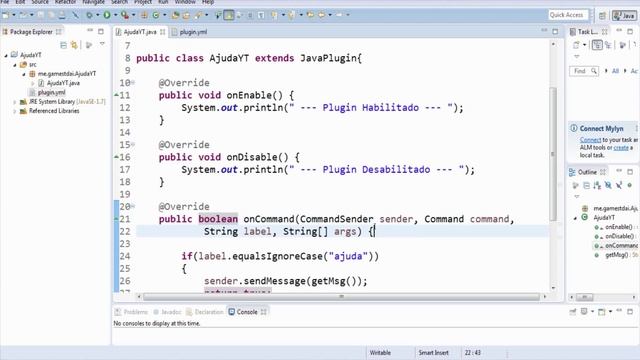Viewport: 640px width, 360px height.
Task: Click the editor horizontal scrollbar thumb
Action: pyautogui.click(x=341, y=297)
